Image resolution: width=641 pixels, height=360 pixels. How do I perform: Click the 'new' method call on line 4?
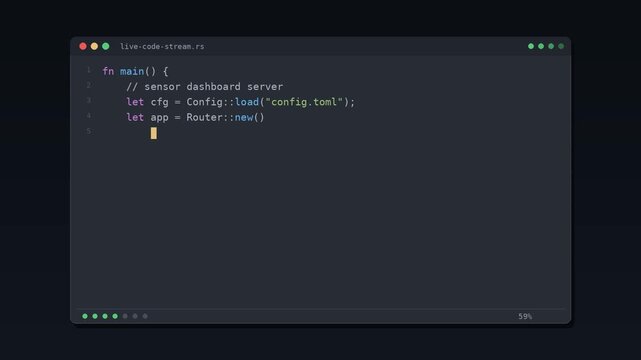click(244, 117)
